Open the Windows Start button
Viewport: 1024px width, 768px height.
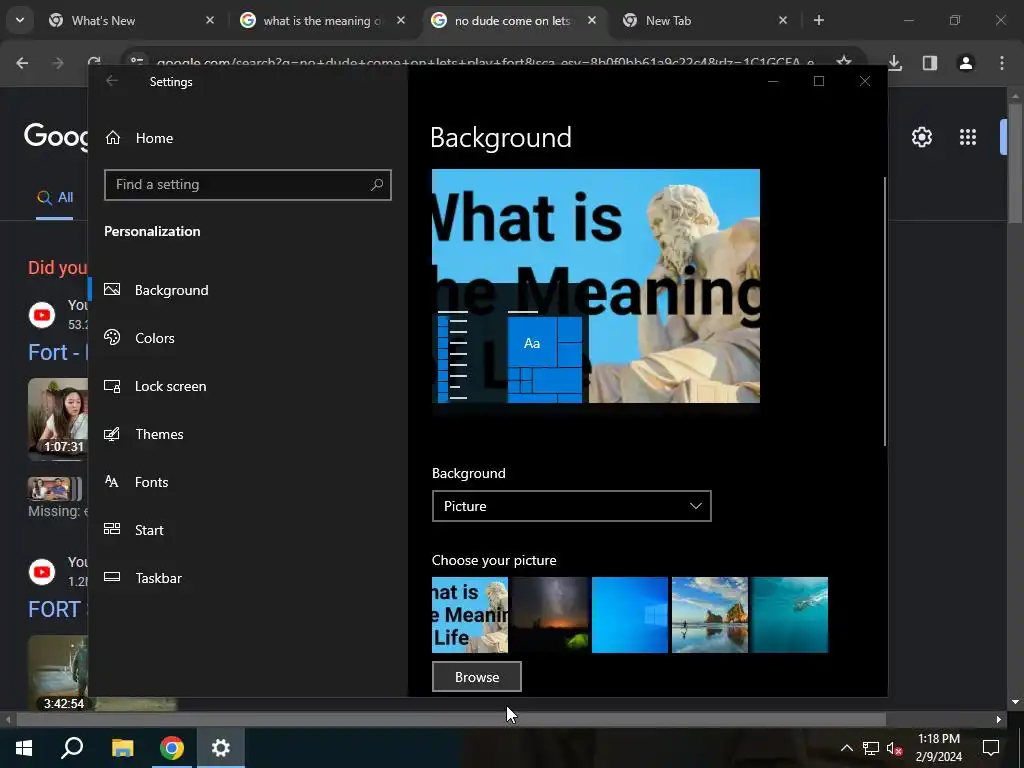point(24,748)
